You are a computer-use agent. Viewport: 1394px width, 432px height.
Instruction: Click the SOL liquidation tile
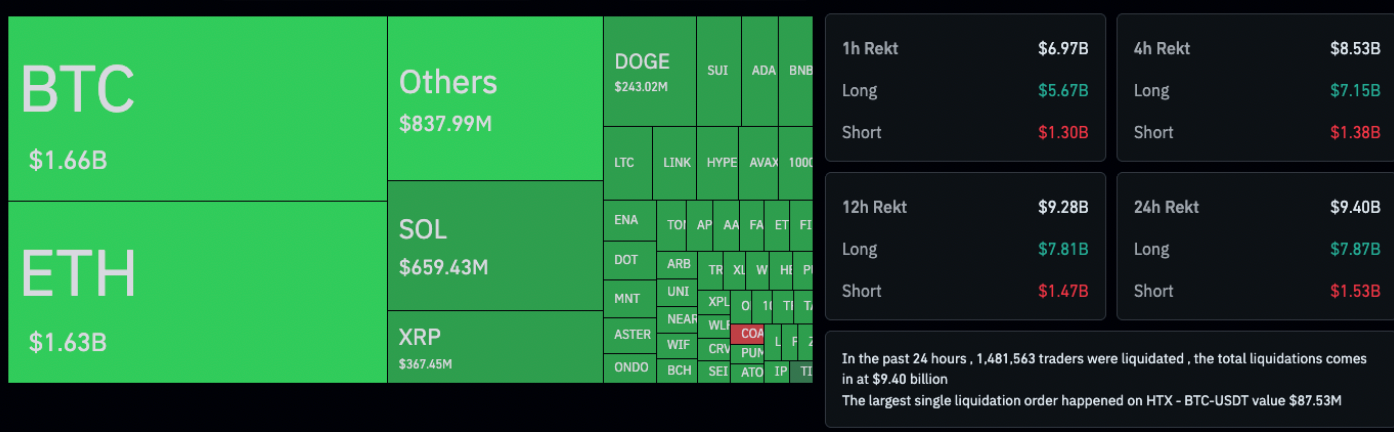[494, 245]
